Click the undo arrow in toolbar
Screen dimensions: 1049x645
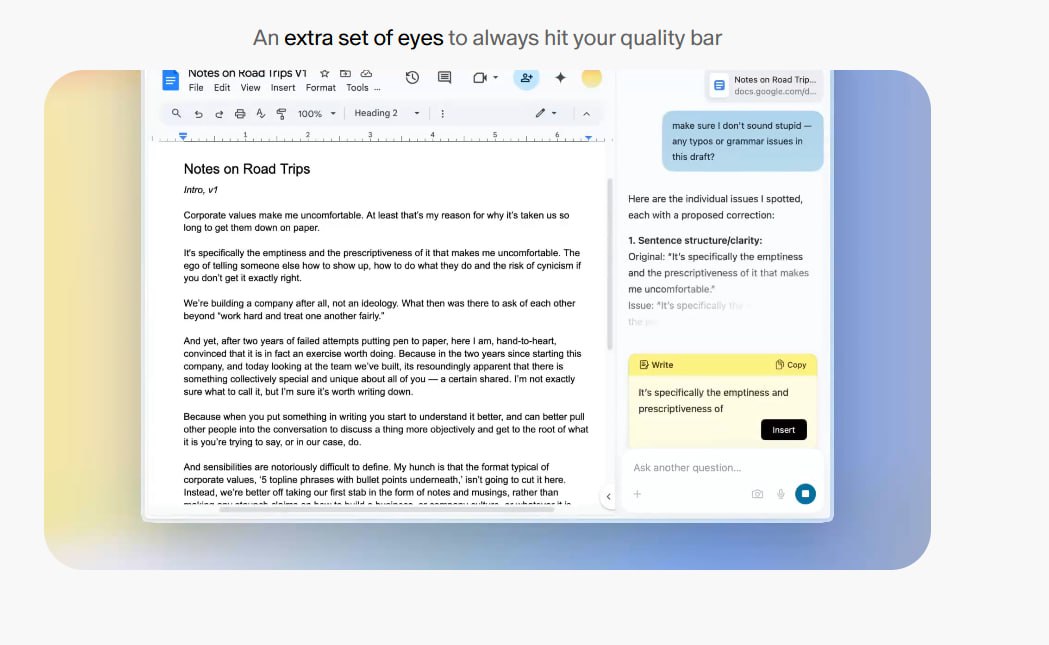pos(198,114)
